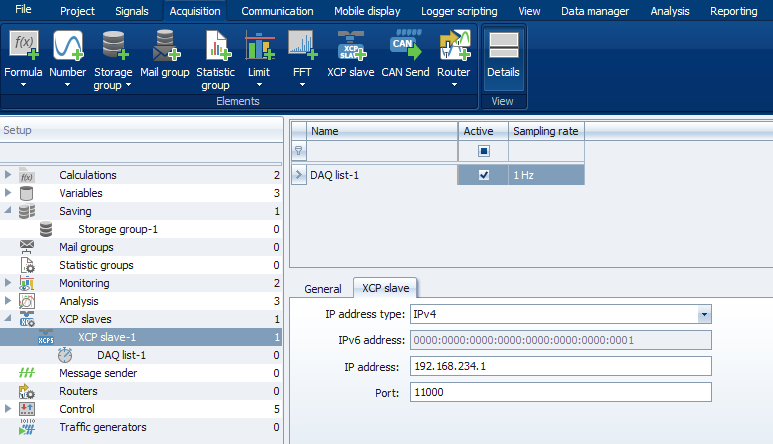
Task: Toggle the Details view button
Action: [503, 55]
